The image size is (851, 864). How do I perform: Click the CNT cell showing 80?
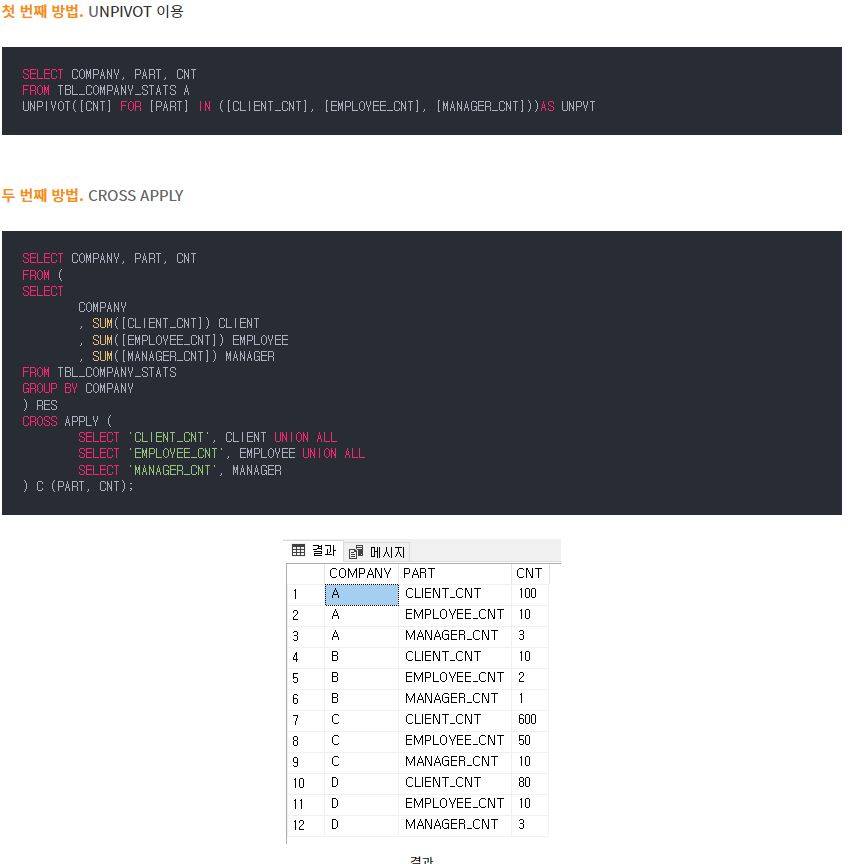pos(526,783)
